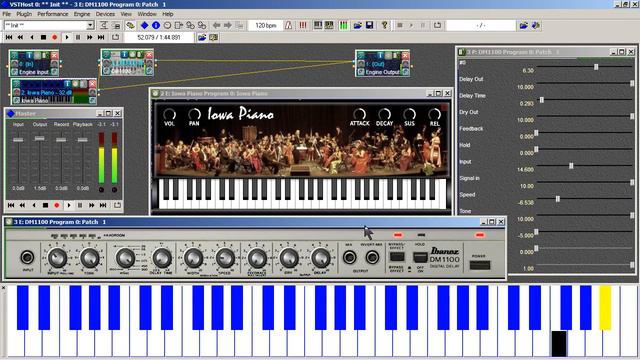Click the yellow highlighted key on bottom keyboard
This screenshot has width=640, height=360.
click(605, 308)
